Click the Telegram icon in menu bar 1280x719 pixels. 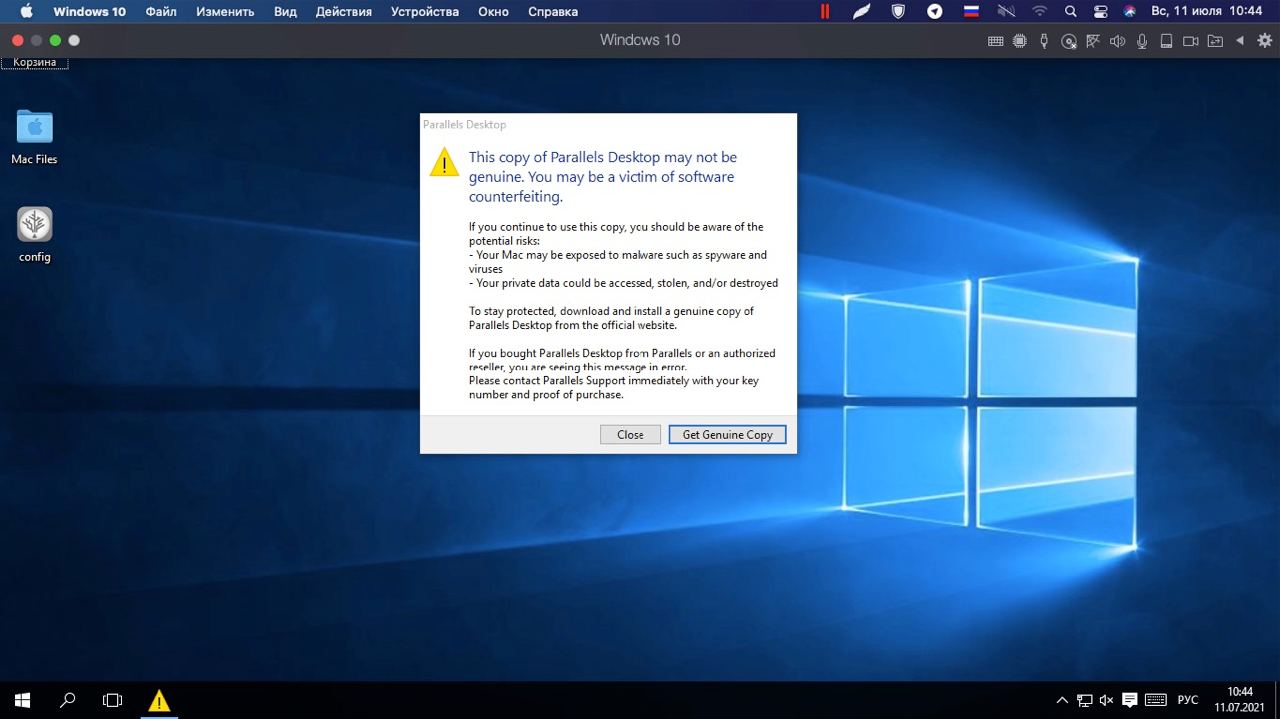click(x=935, y=12)
